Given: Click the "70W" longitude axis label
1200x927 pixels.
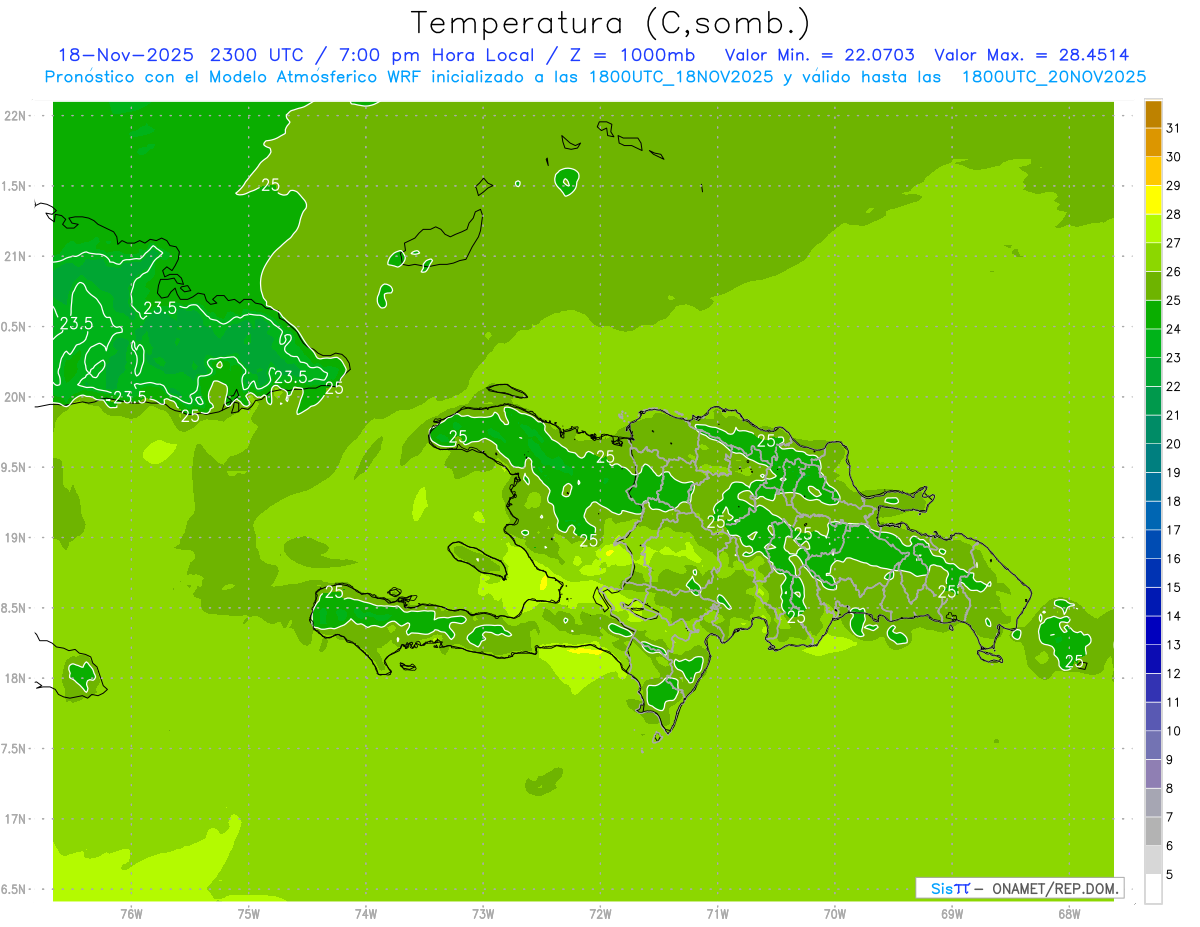Looking at the screenshot, I should [x=835, y=914].
